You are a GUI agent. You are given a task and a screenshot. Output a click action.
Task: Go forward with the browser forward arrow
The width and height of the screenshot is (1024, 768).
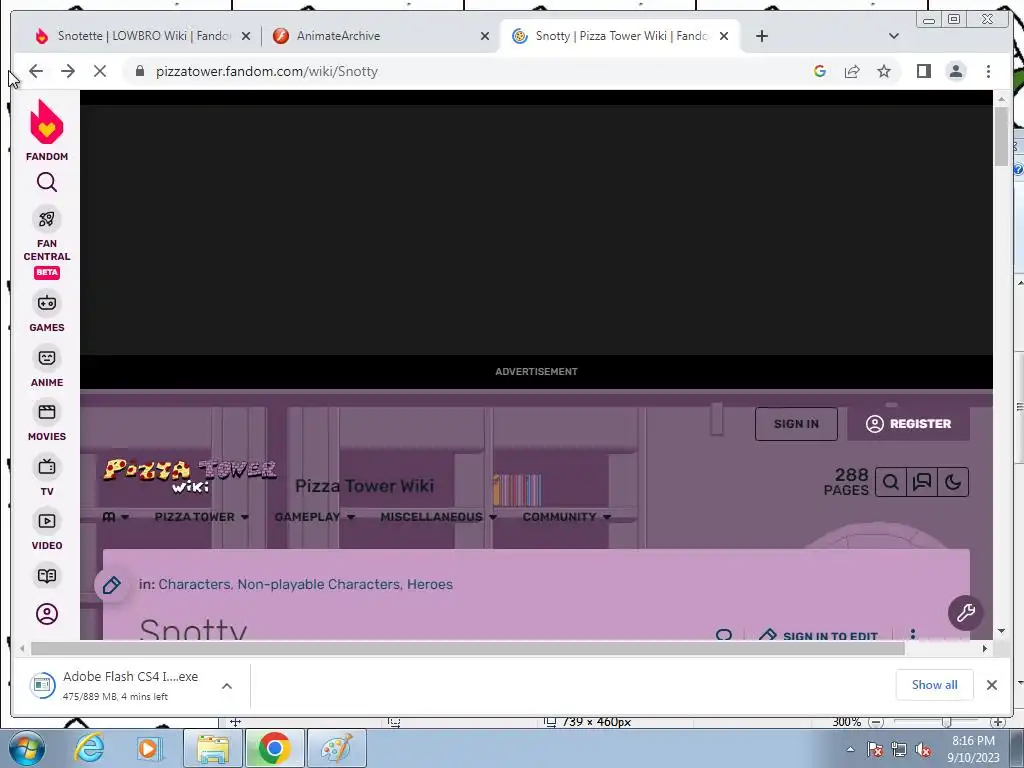point(68,71)
